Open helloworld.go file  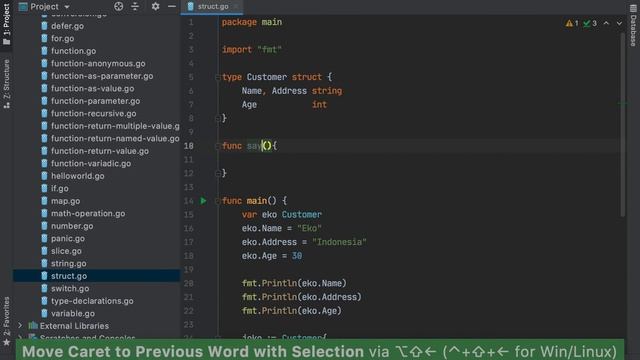coord(78,176)
